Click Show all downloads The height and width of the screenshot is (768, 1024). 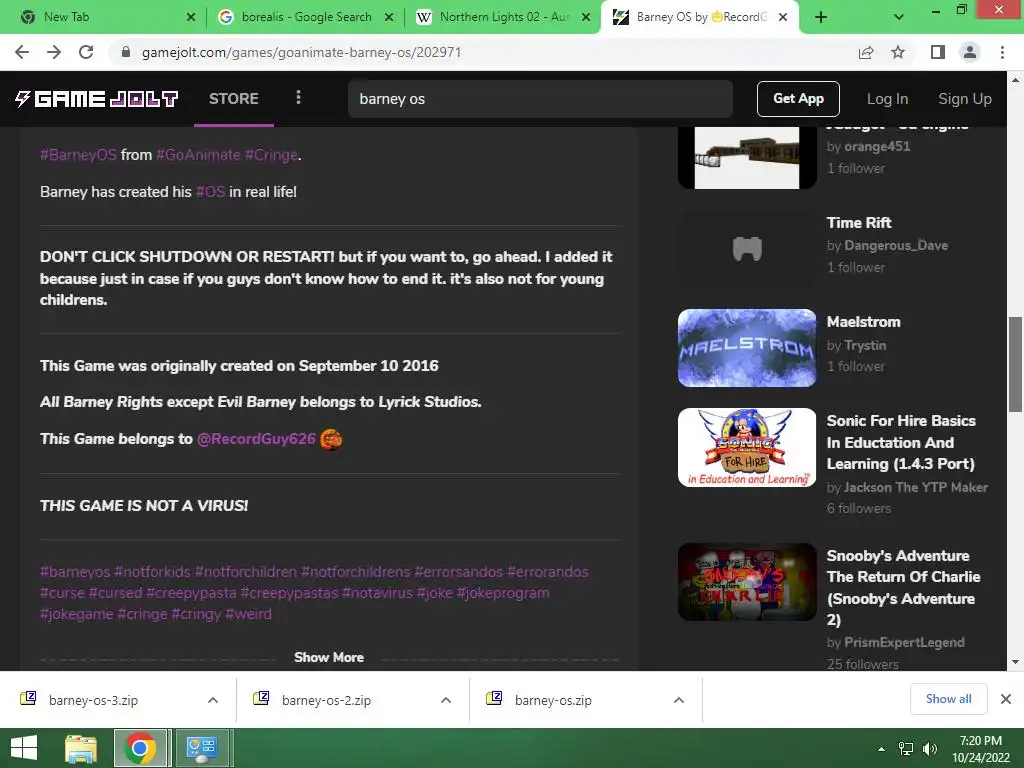[948, 699]
